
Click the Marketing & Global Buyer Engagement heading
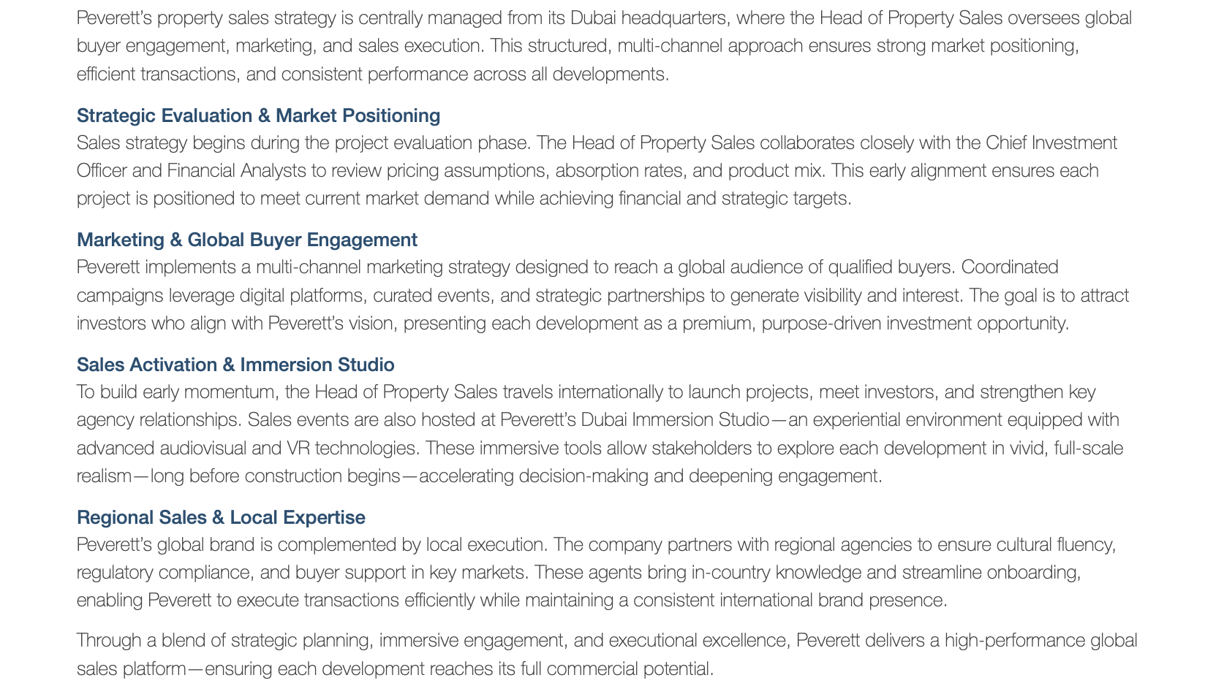[247, 240]
